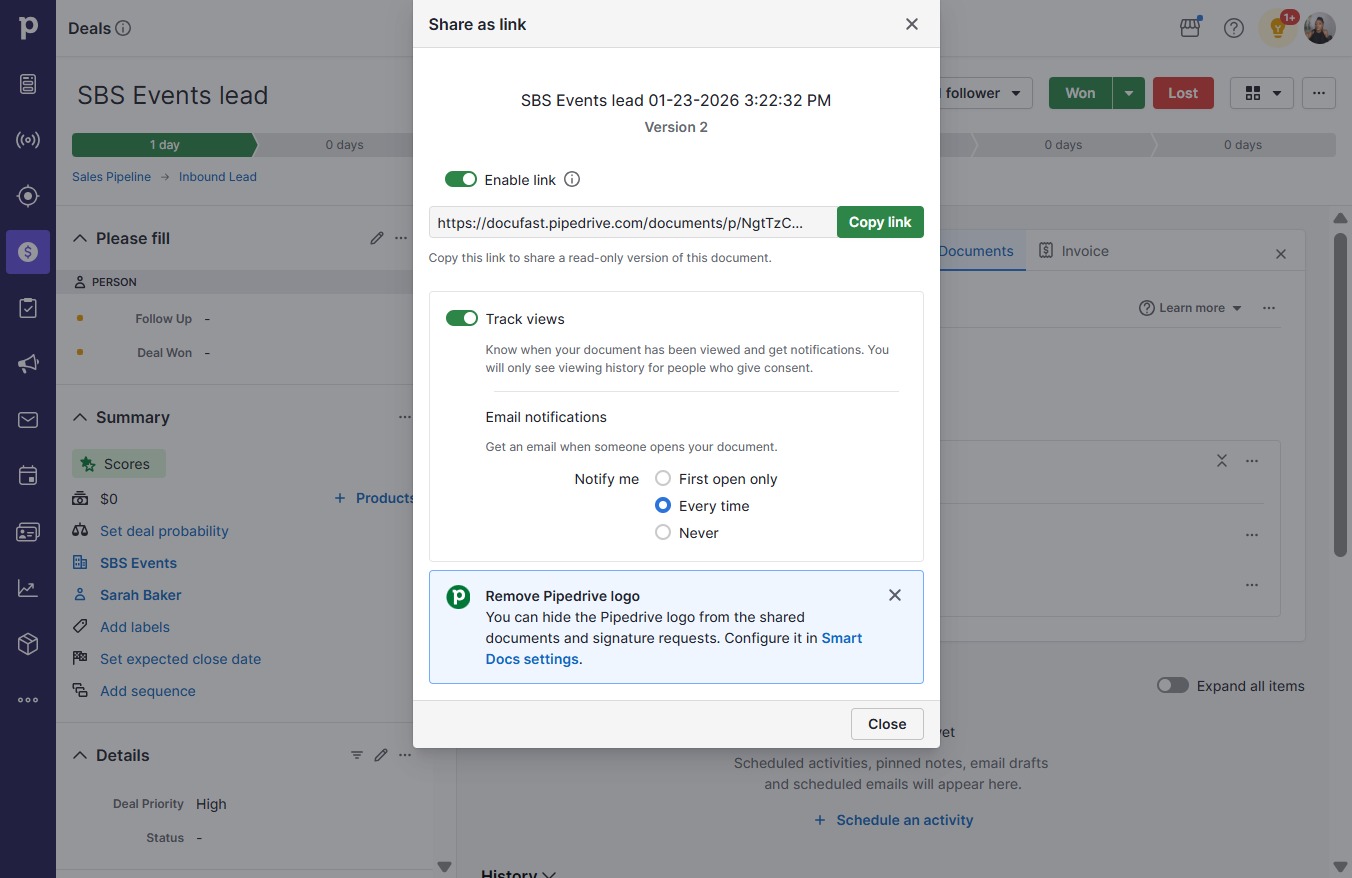This screenshot has width=1352, height=878.
Task: Edit the Please fill section with pencil
Action: point(377,238)
